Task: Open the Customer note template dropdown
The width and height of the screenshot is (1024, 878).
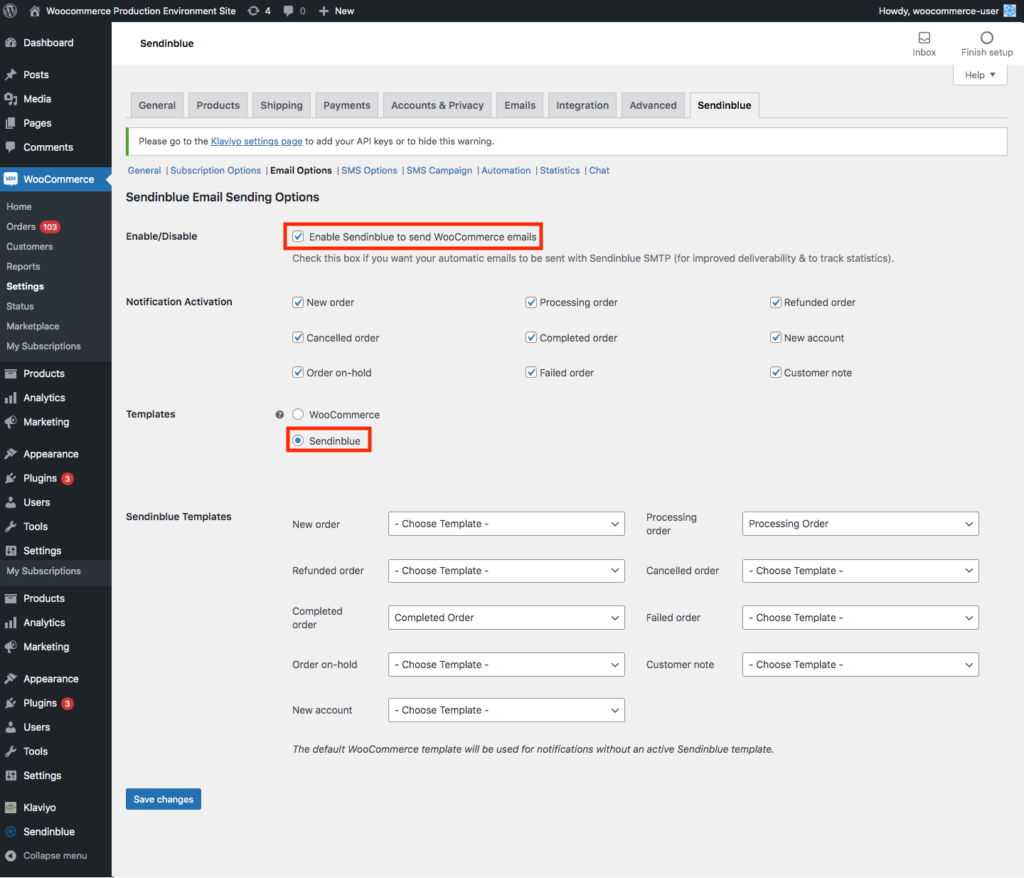Action: click(x=860, y=664)
